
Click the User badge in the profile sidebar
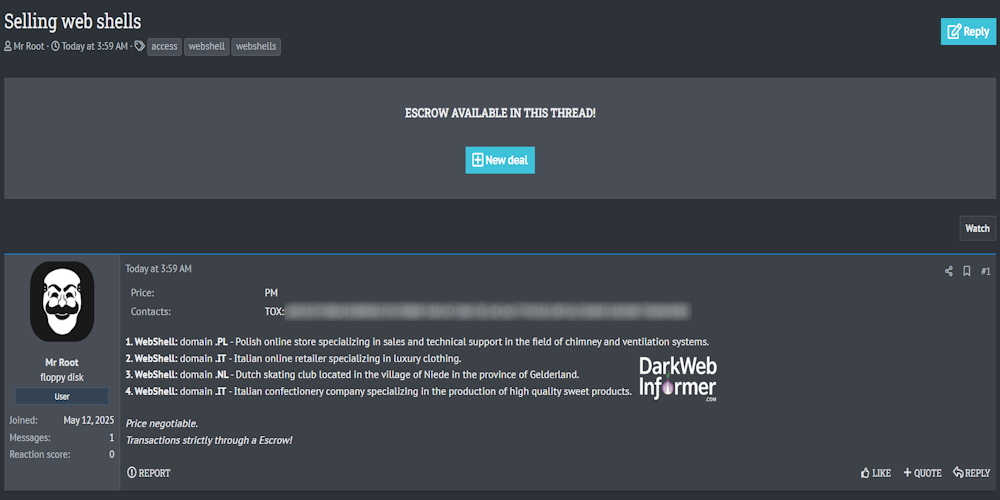62,396
